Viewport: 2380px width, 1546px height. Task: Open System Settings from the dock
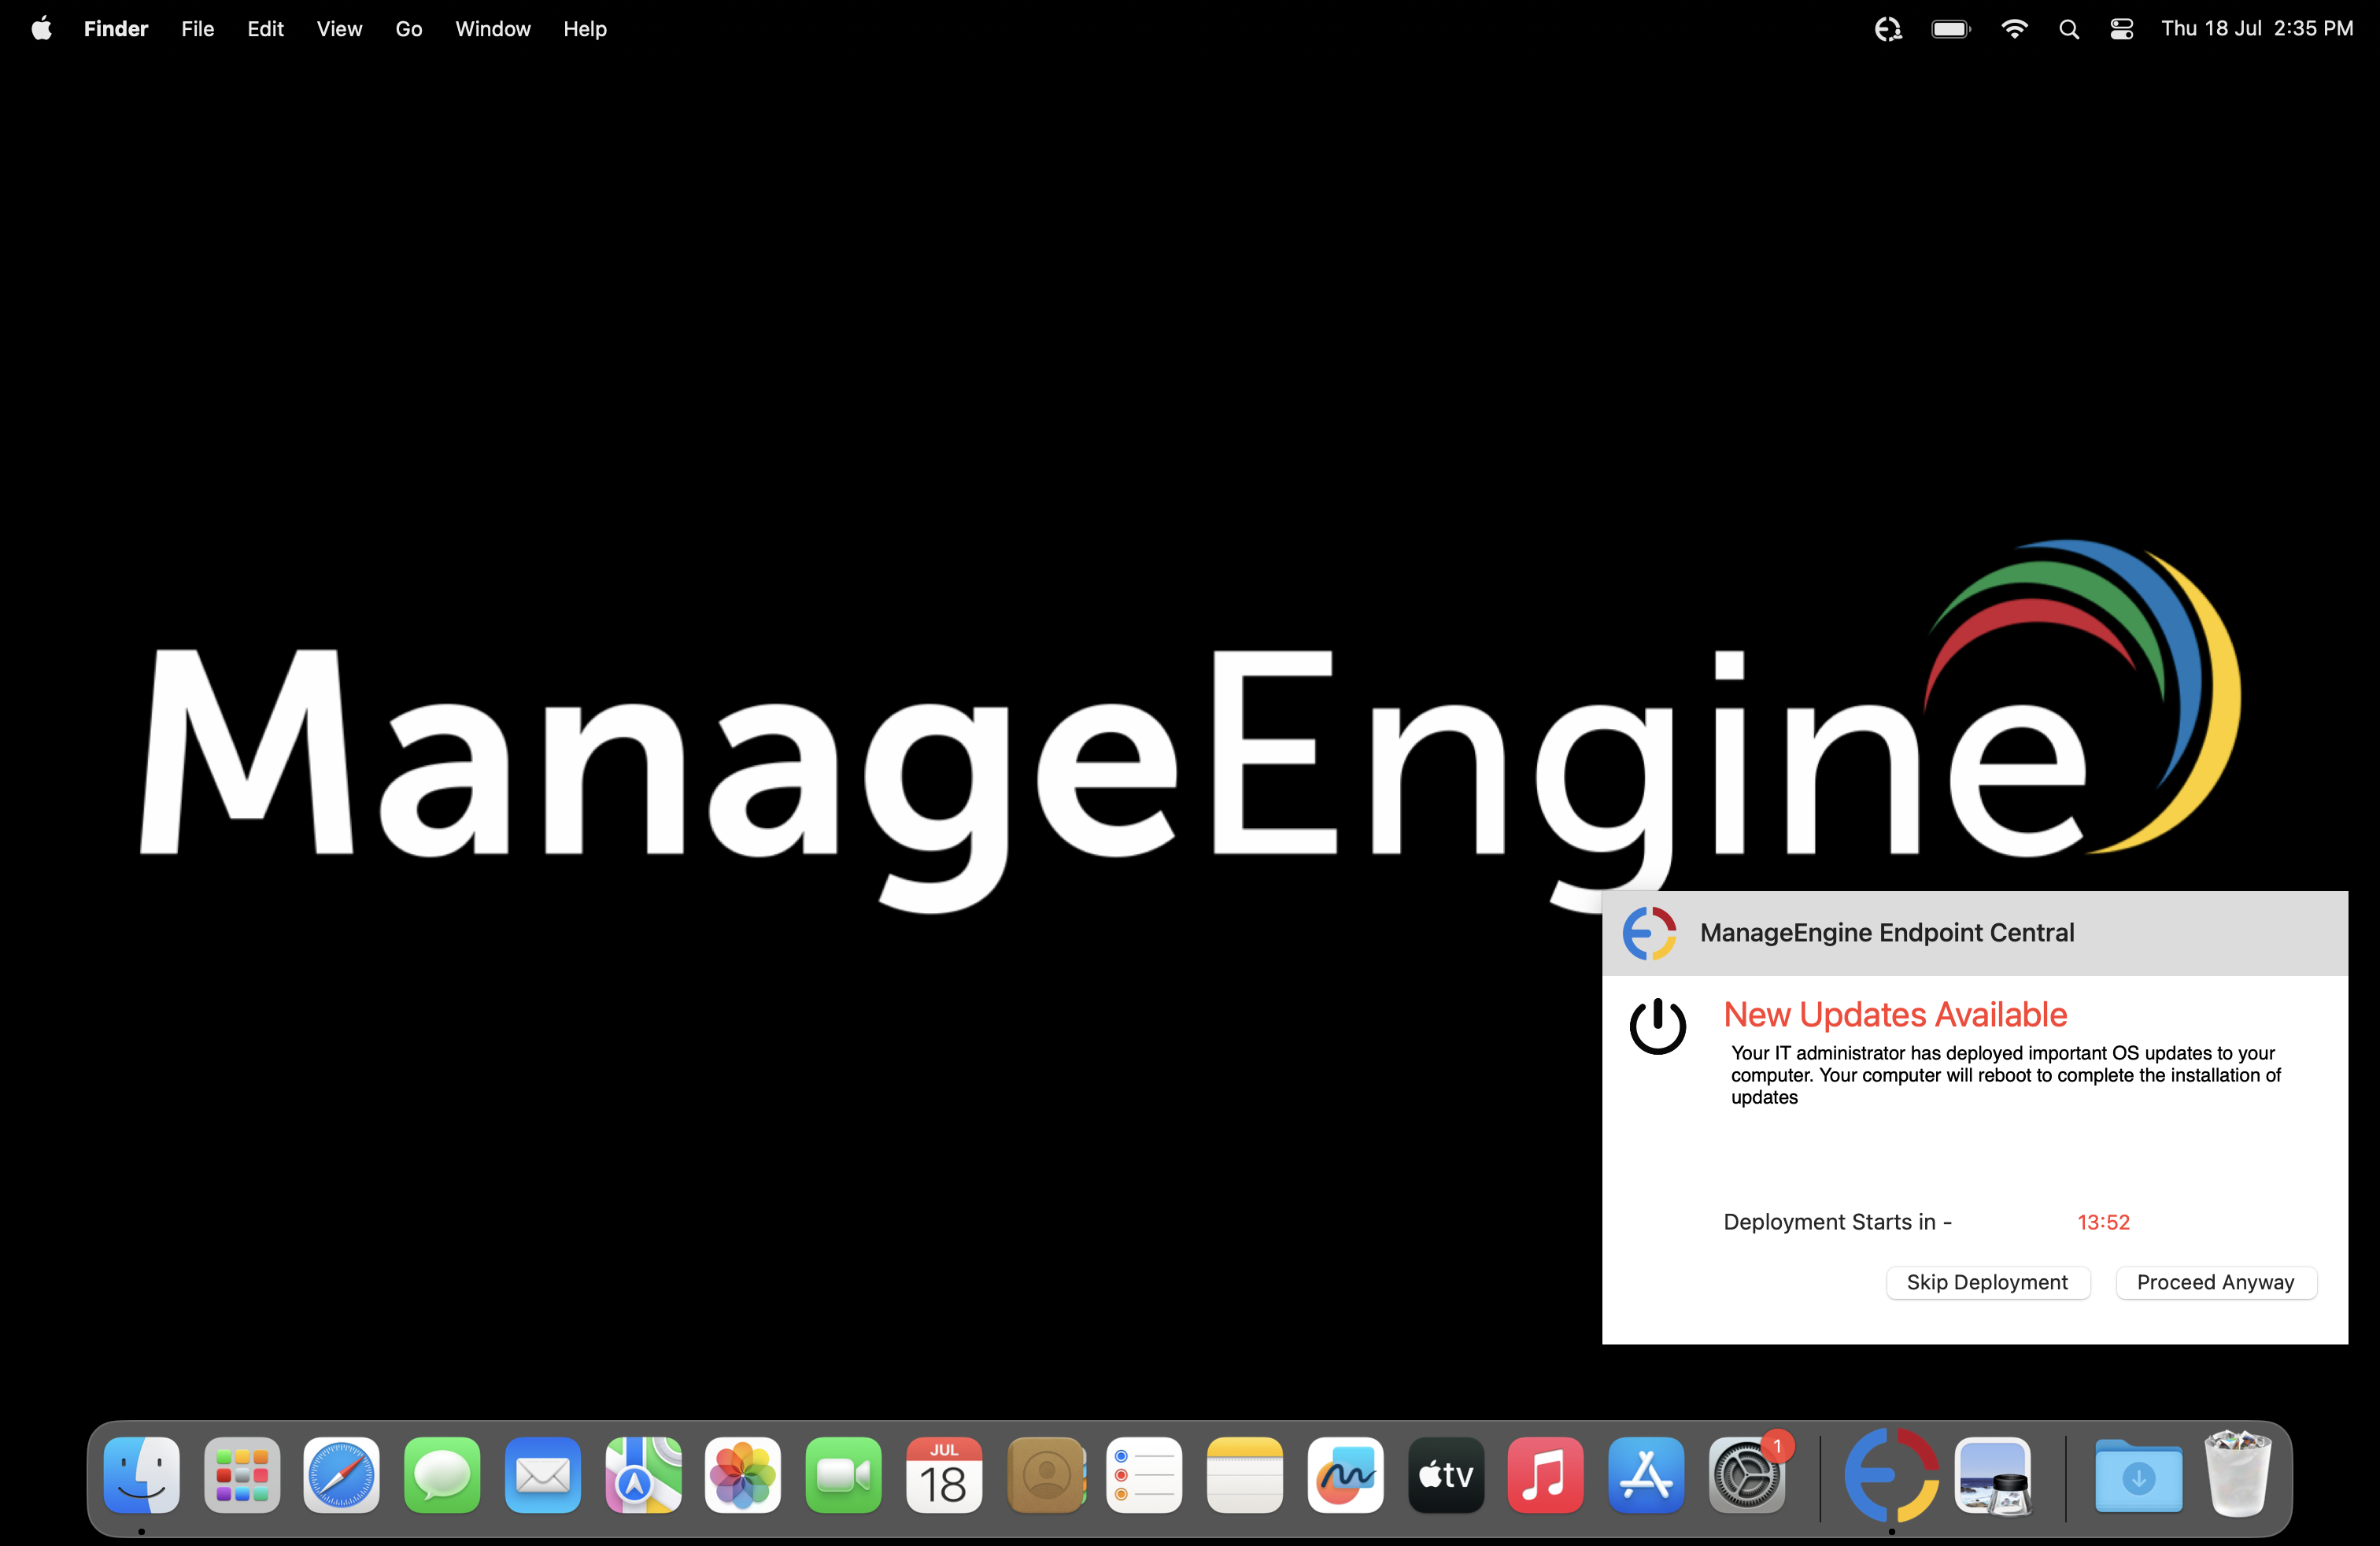[1746, 1475]
